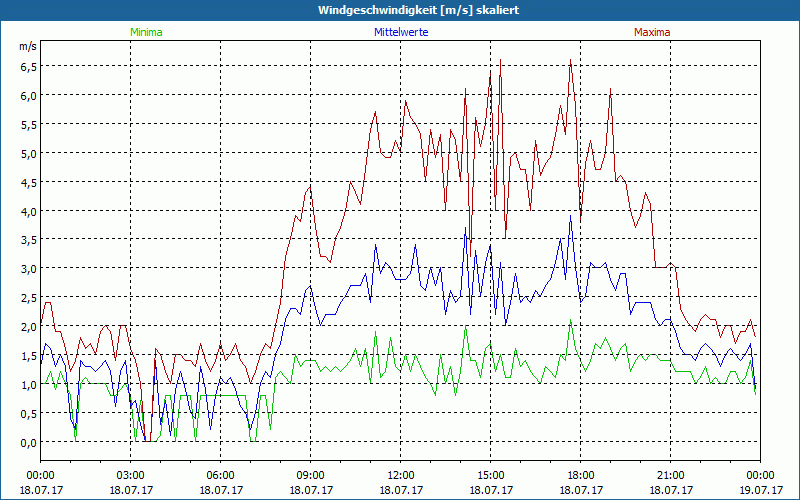
Task: Click the Windgeschwindigkeit [m/s] skaliert title
Action: coord(418,10)
